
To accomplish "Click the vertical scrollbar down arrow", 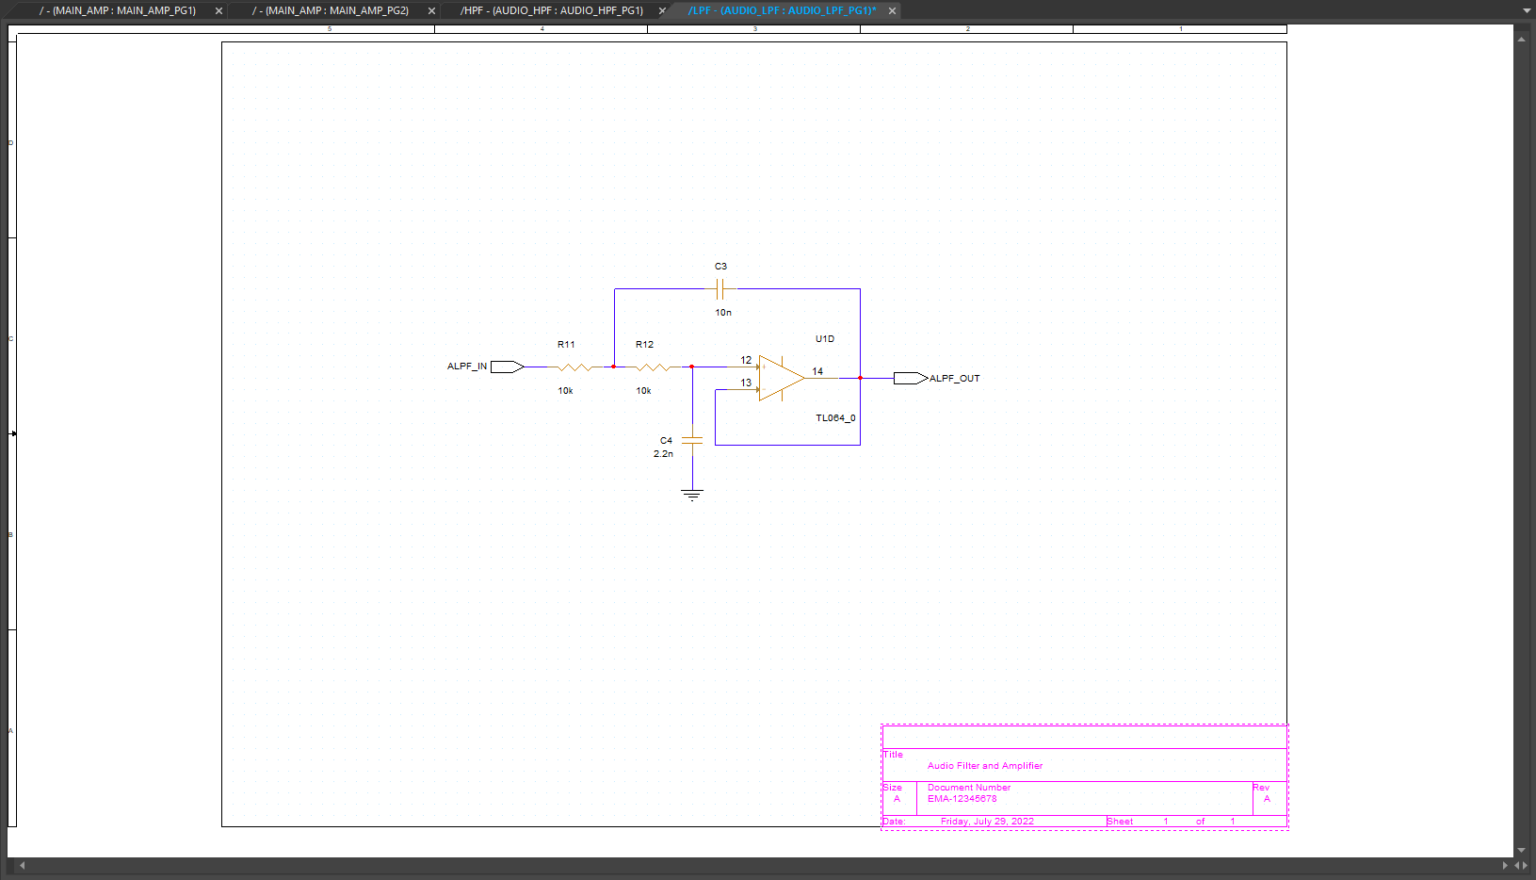I will click(1523, 851).
